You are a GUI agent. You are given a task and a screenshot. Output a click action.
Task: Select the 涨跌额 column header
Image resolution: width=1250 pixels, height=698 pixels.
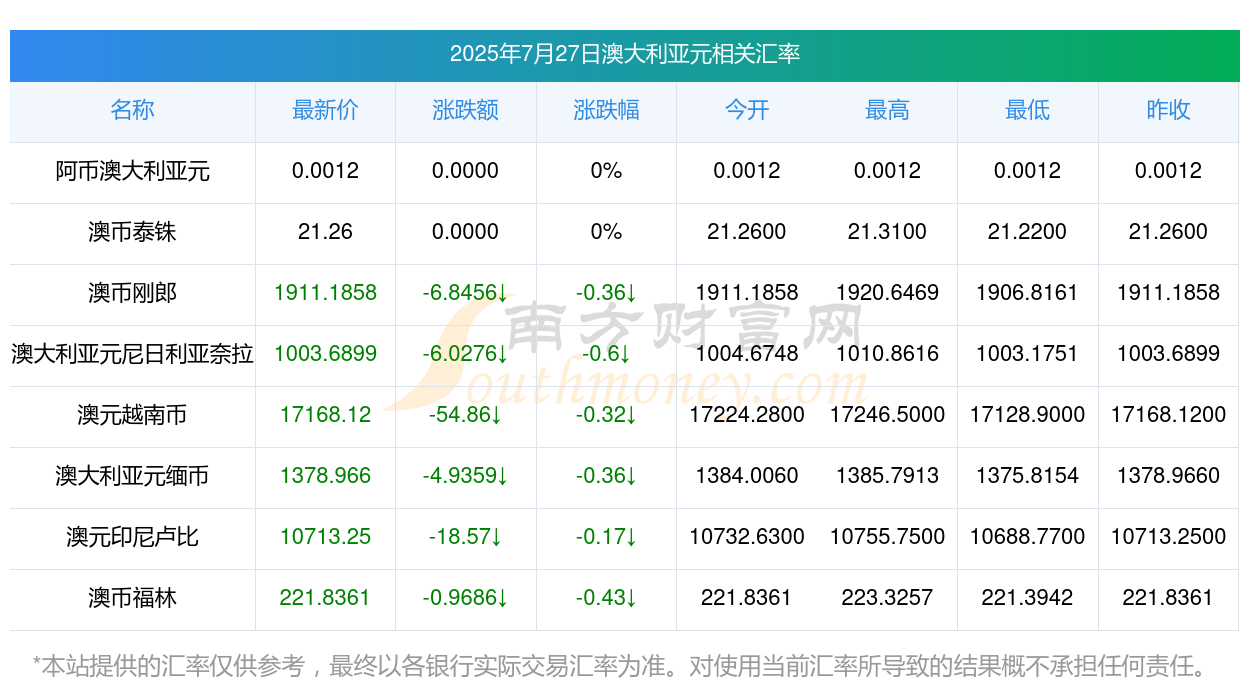[465, 110]
